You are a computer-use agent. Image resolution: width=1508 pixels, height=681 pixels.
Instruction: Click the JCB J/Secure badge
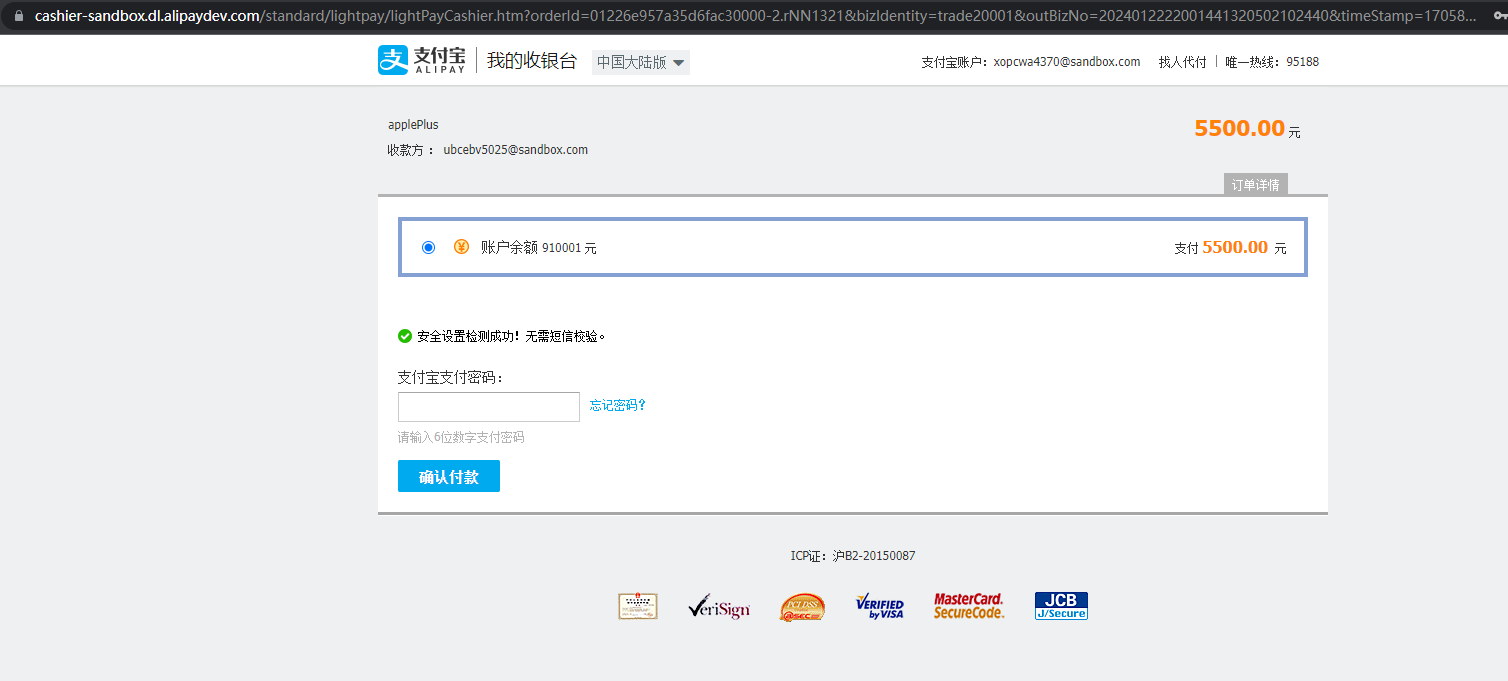click(x=1061, y=606)
